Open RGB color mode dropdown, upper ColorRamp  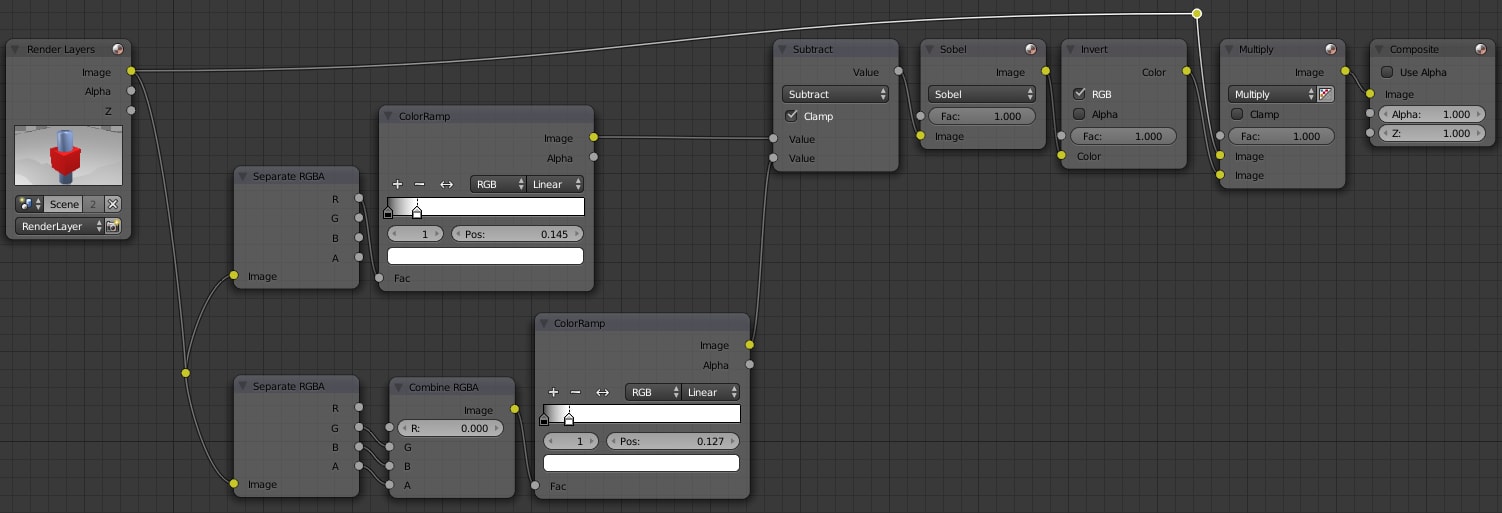click(499, 184)
